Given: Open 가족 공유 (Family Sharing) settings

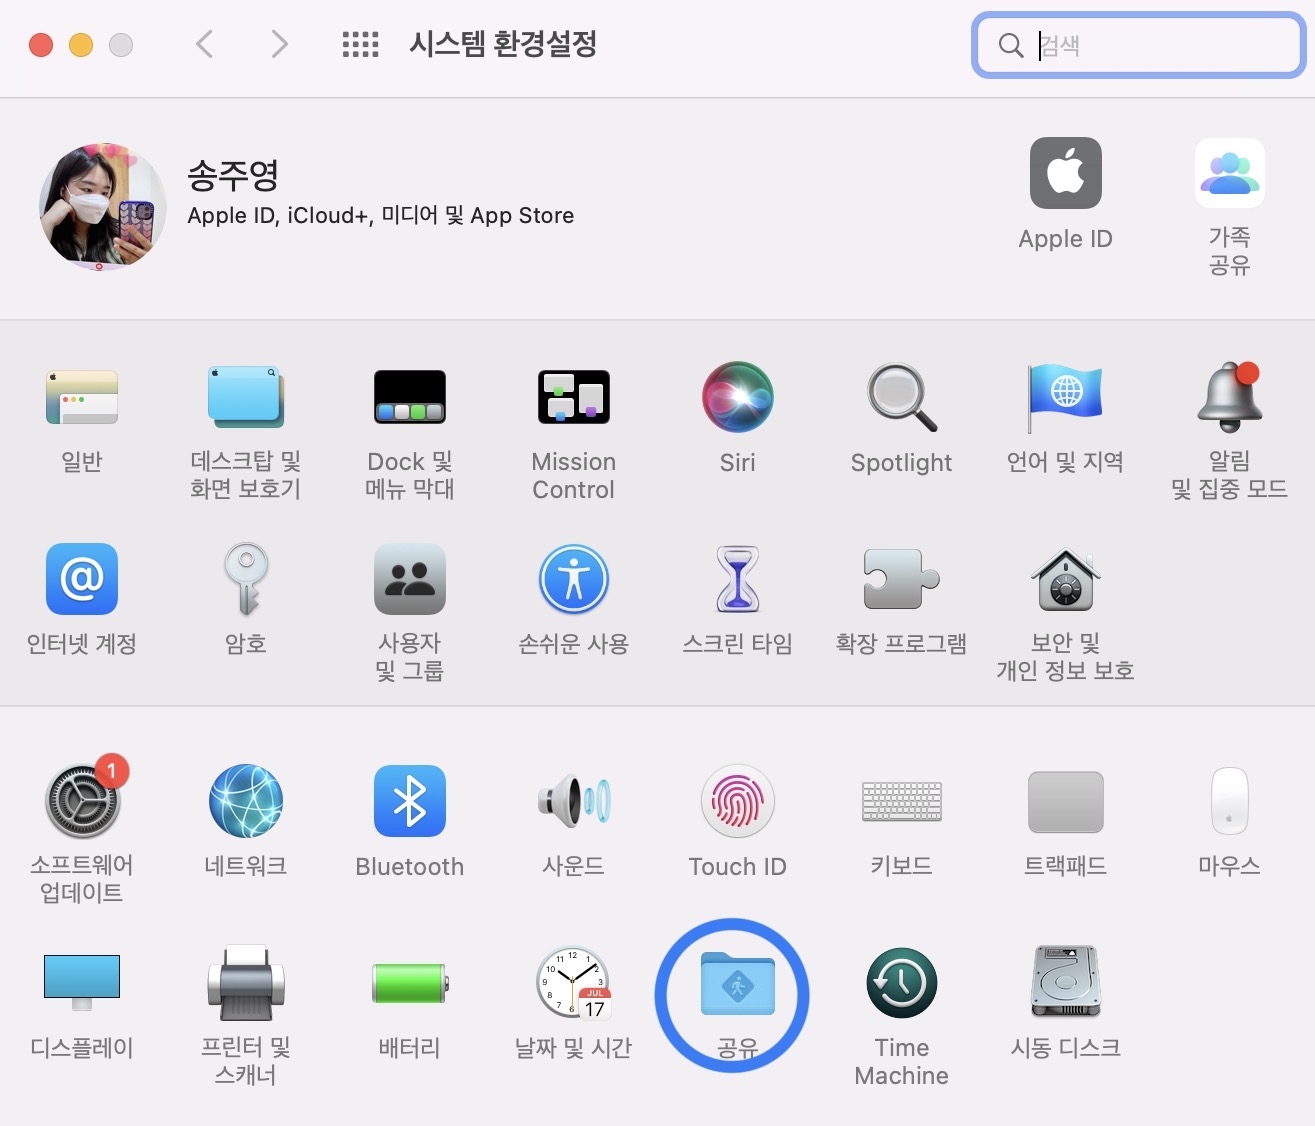Looking at the screenshot, I should click(1230, 173).
